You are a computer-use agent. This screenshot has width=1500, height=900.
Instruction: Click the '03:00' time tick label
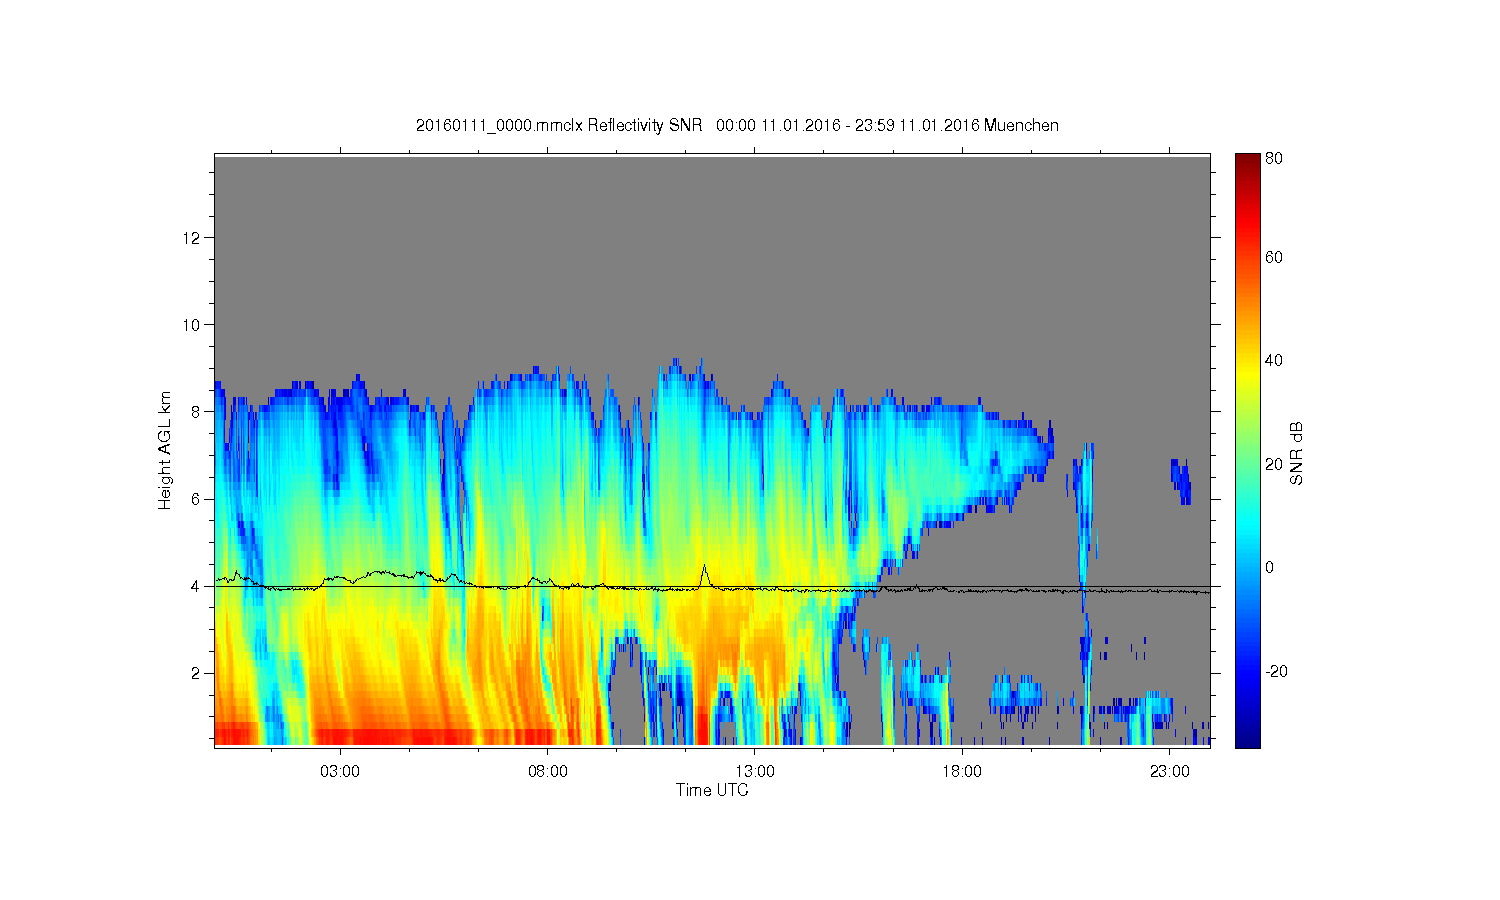click(x=340, y=772)
